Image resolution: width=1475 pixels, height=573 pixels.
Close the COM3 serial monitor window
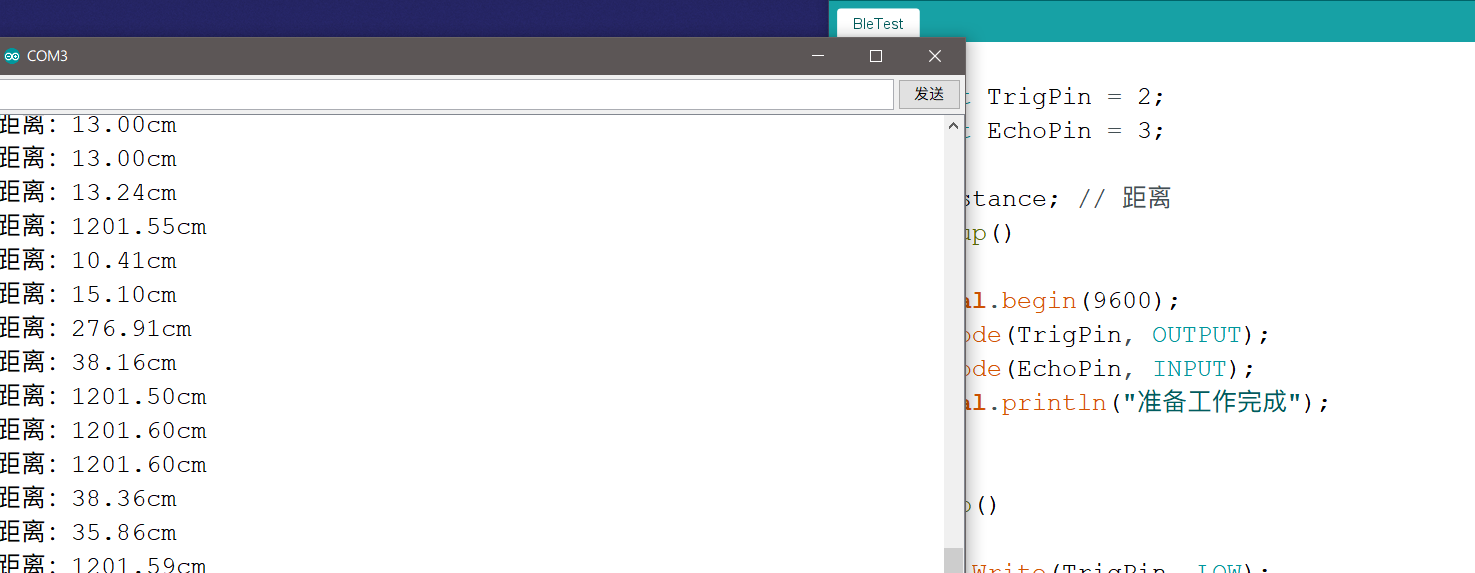click(935, 56)
